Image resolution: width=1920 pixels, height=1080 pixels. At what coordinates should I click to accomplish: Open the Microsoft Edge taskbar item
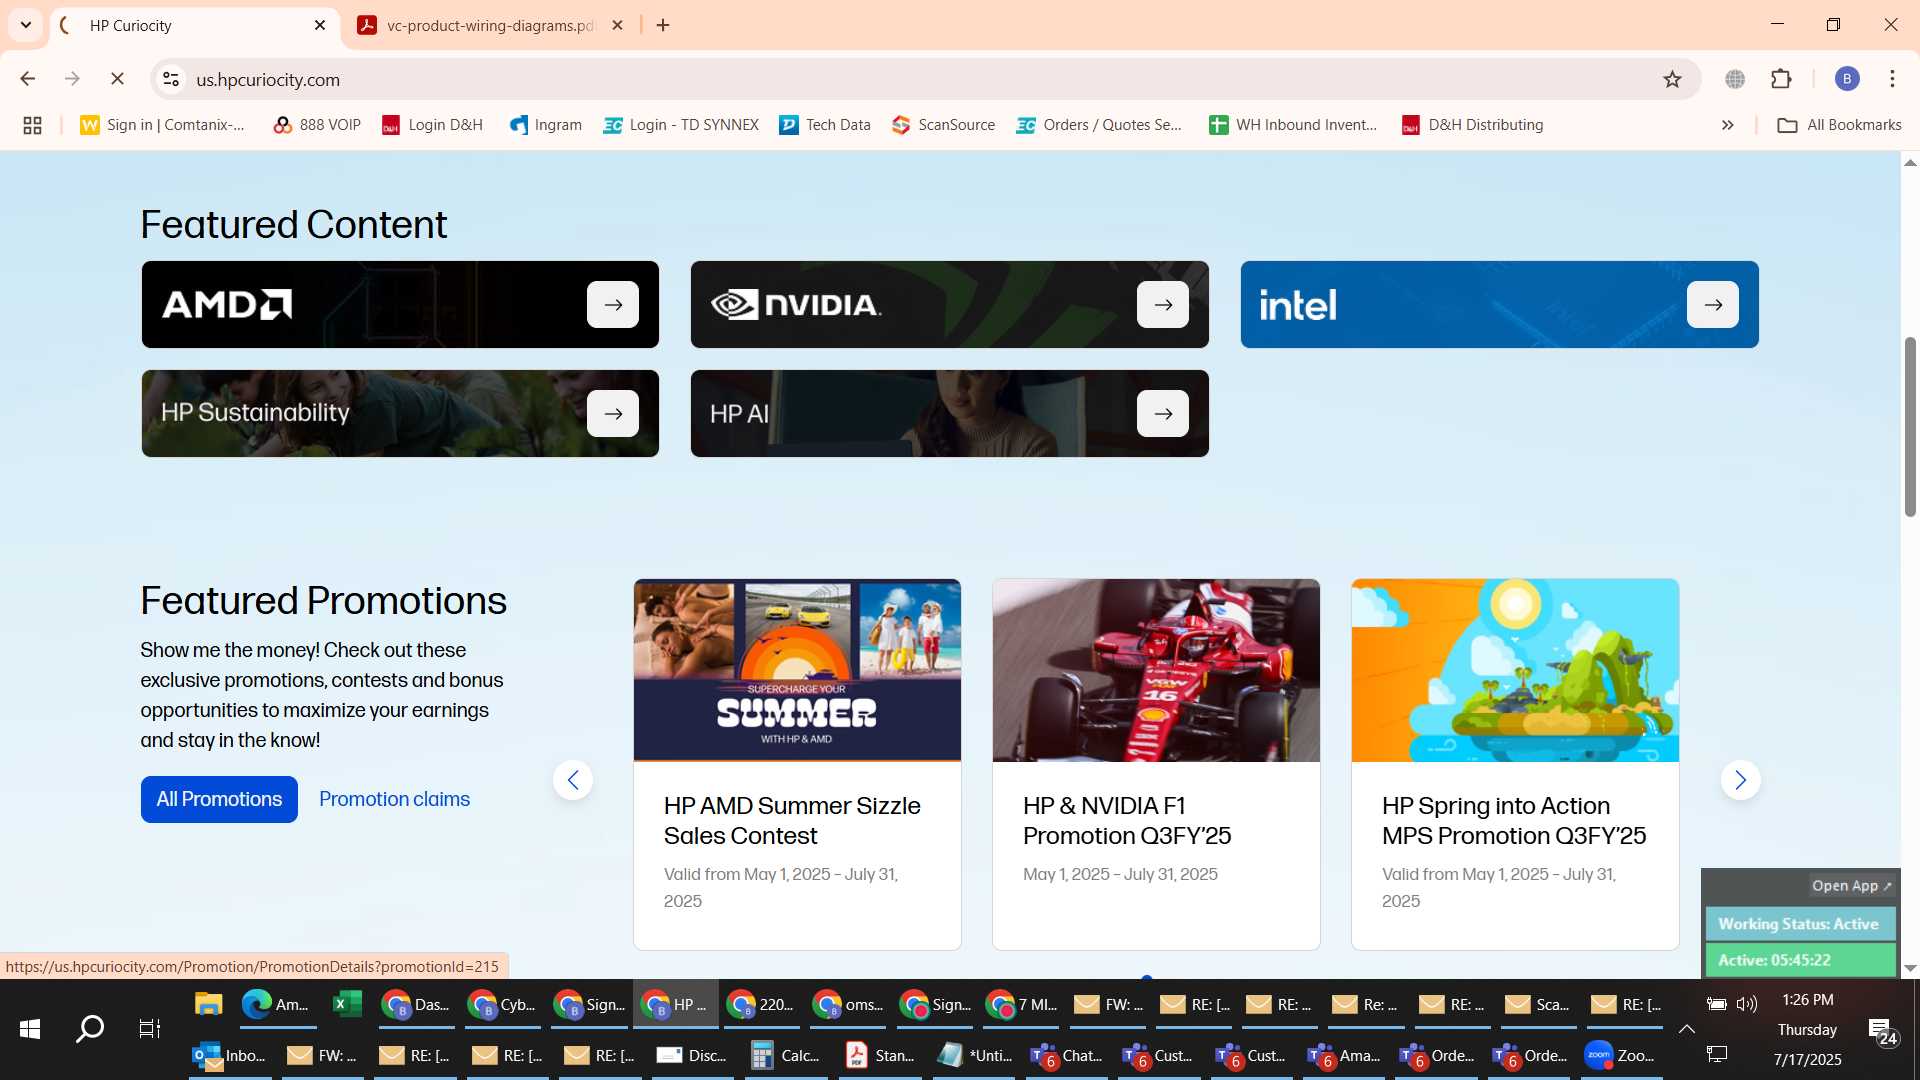[275, 1004]
